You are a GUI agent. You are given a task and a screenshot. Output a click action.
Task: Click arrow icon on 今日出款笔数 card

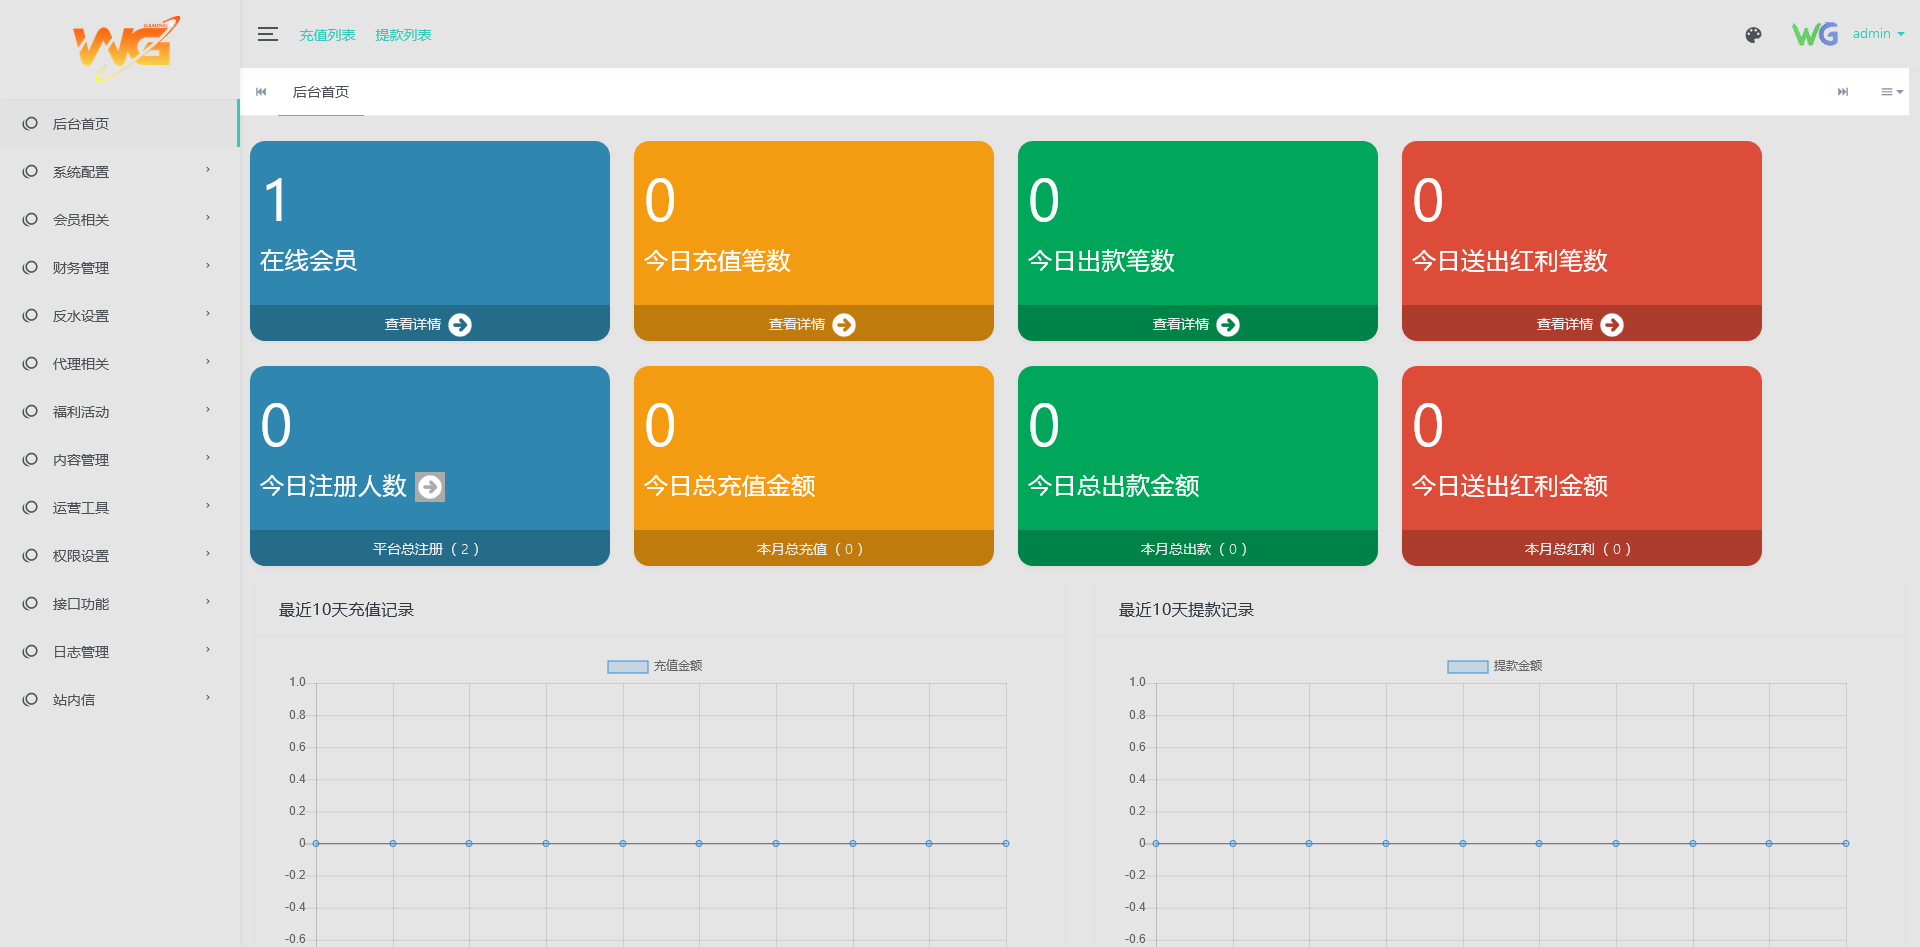click(1228, 325)
